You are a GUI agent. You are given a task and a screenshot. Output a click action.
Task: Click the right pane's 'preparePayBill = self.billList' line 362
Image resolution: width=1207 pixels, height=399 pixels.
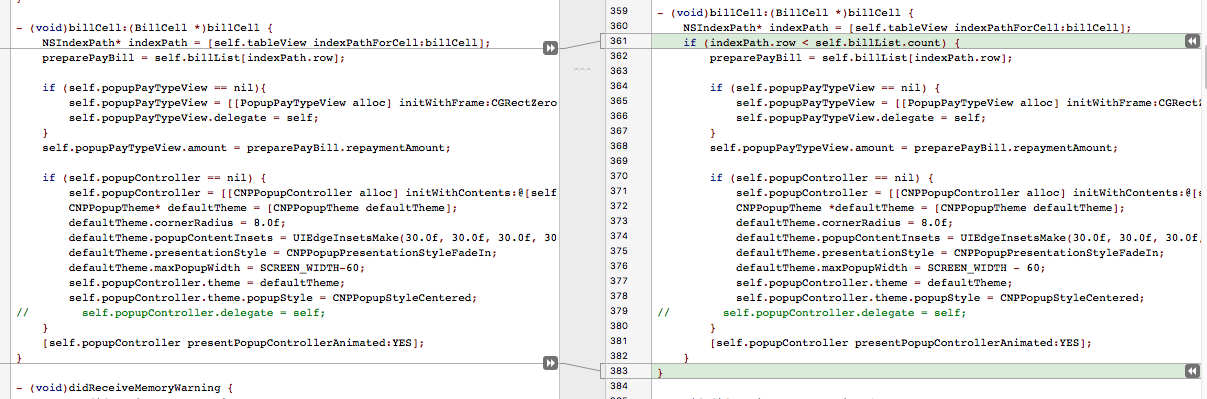point(861,58)
